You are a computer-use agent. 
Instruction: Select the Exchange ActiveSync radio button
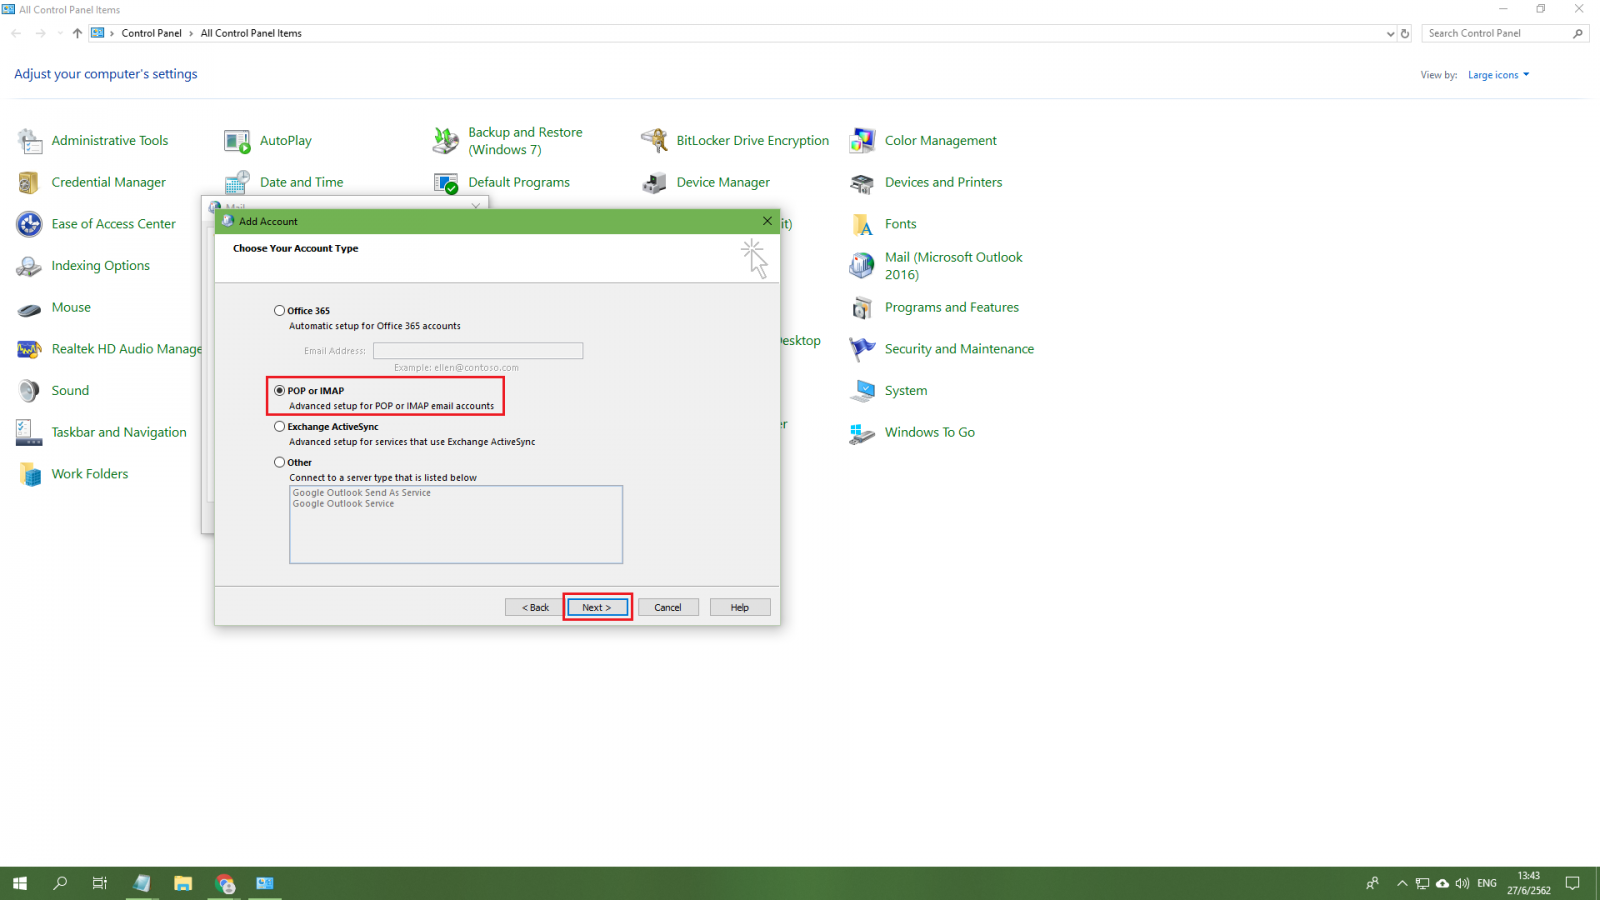[280, 427]
